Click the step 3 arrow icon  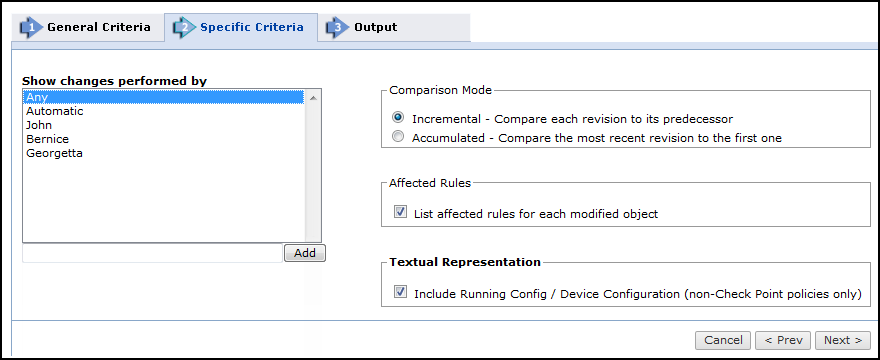[x=338, y=28]
